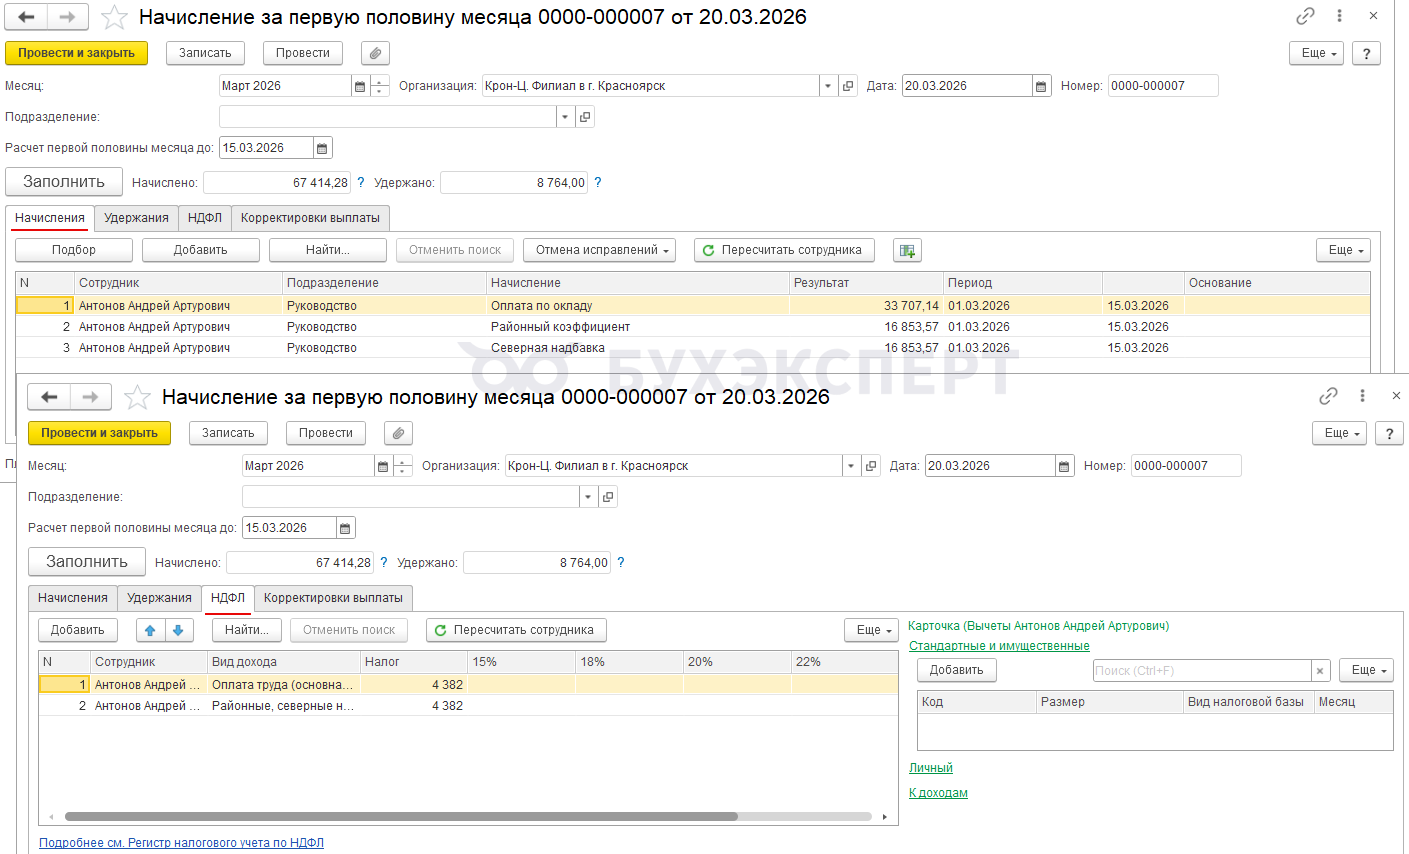Open calendar for Месяц in background window
This screenshot has width=1409, height=854.
[360, 86]
